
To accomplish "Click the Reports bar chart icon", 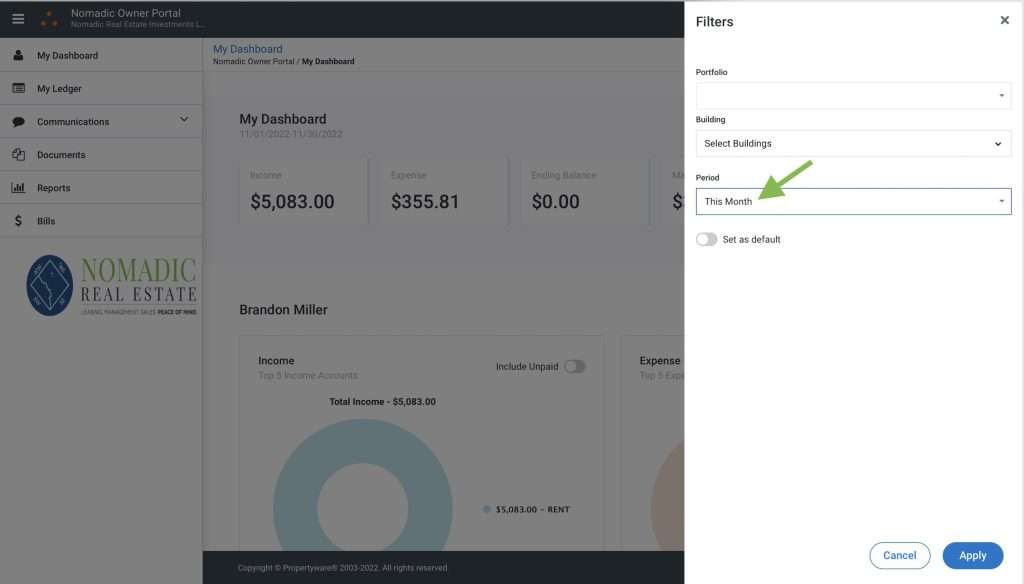I will 18,188.
